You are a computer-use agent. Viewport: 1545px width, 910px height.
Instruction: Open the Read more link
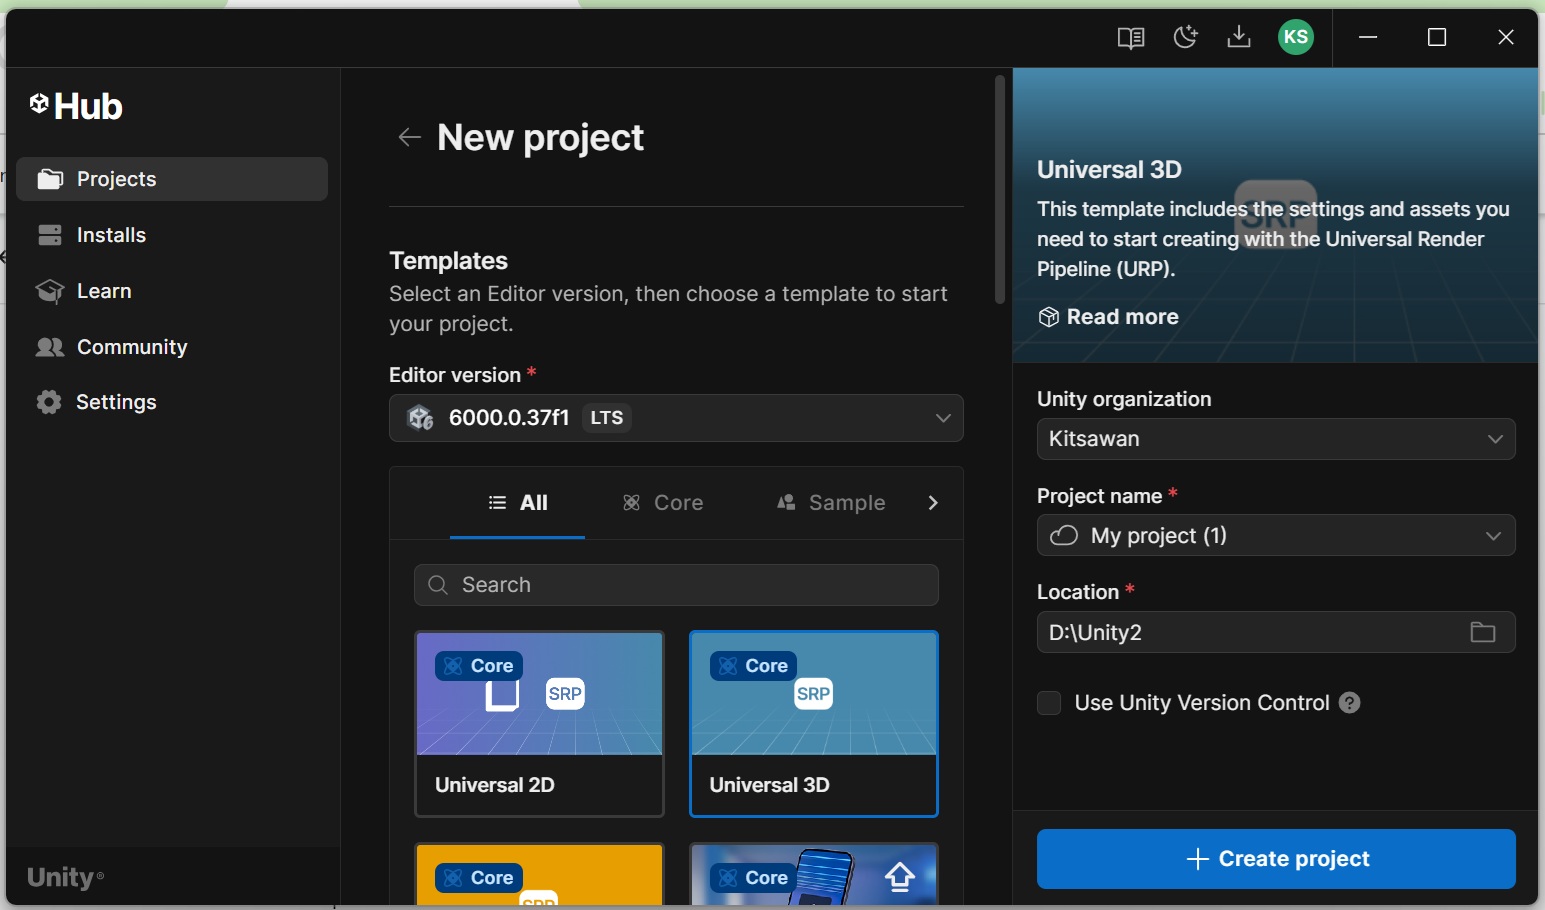pyautogui.click(x=1109, y=317)
